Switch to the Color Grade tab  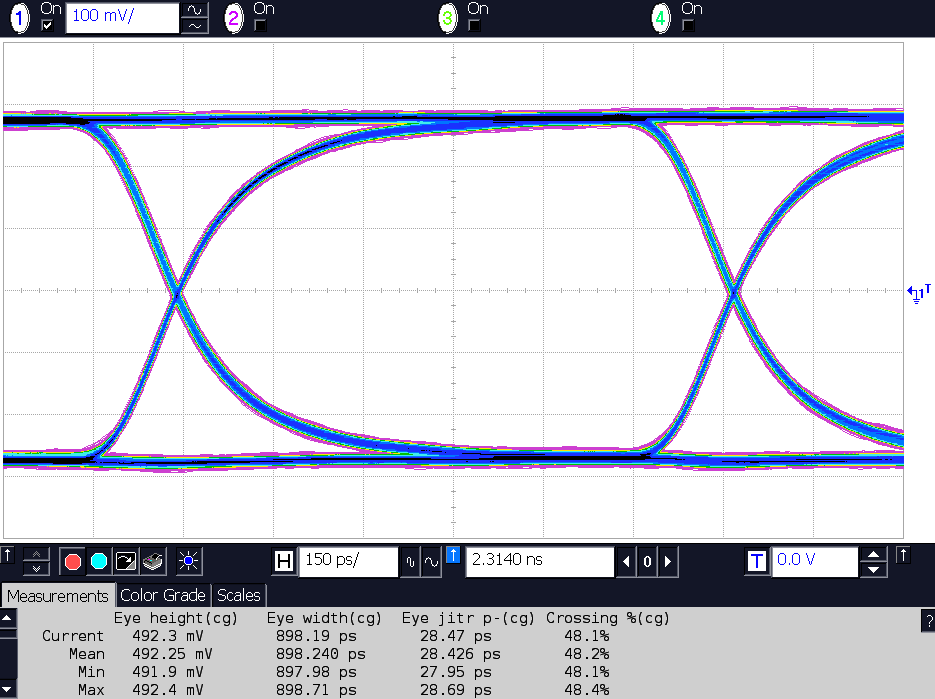point(163,595)
